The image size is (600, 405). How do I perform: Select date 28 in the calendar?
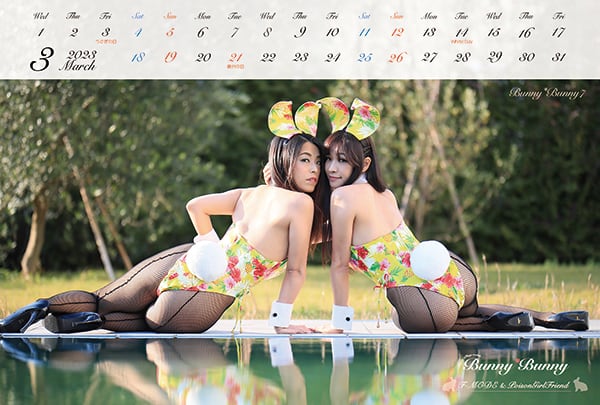462,57
